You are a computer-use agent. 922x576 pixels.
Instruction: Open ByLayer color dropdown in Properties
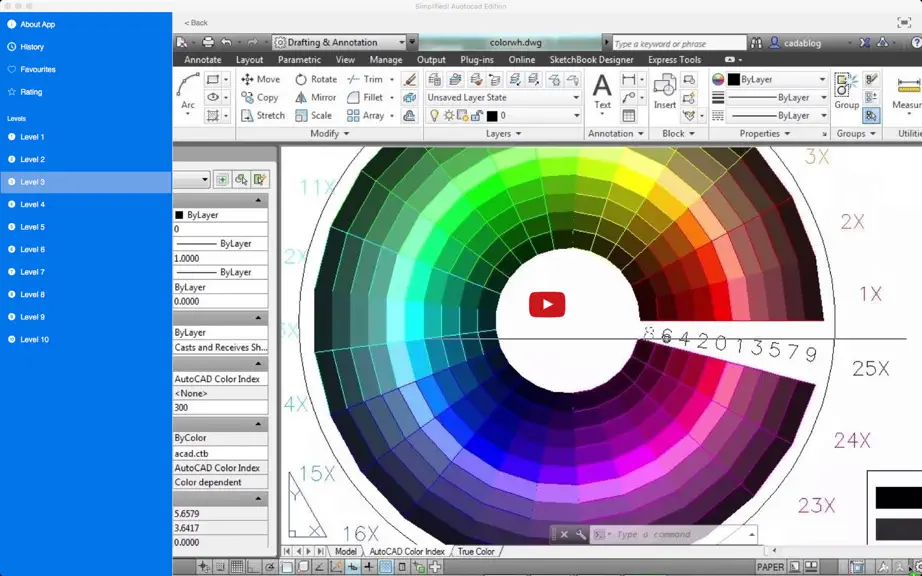click(777, 79)
